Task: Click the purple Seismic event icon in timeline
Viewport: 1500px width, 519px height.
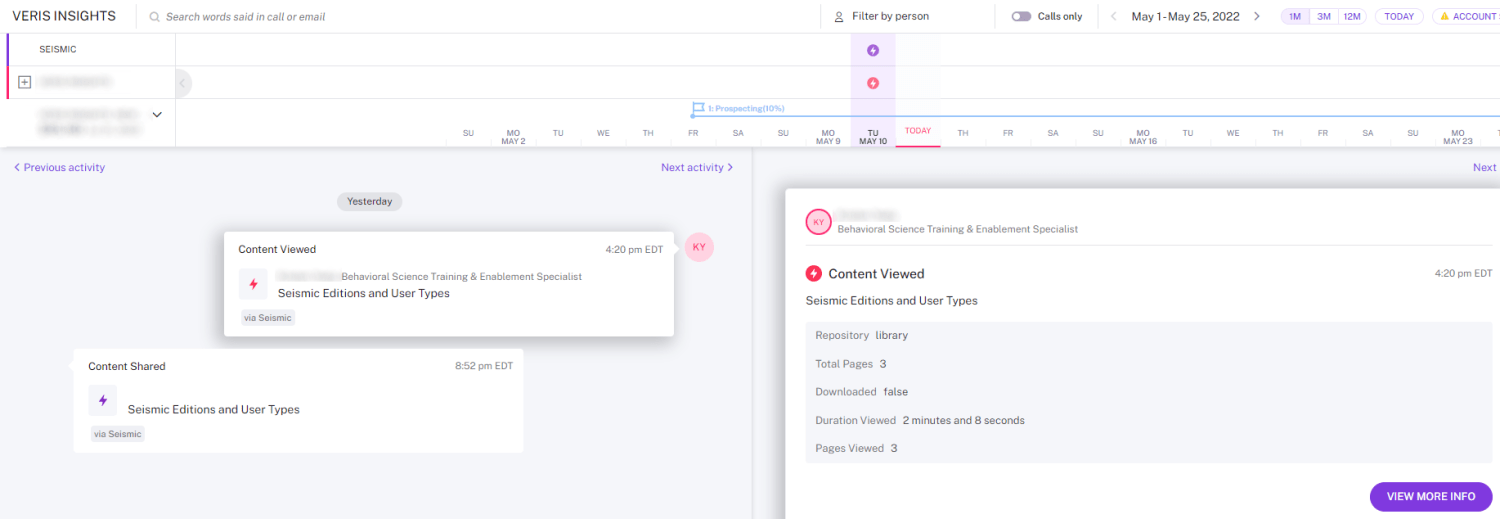Action: click(x=873, y=50)
